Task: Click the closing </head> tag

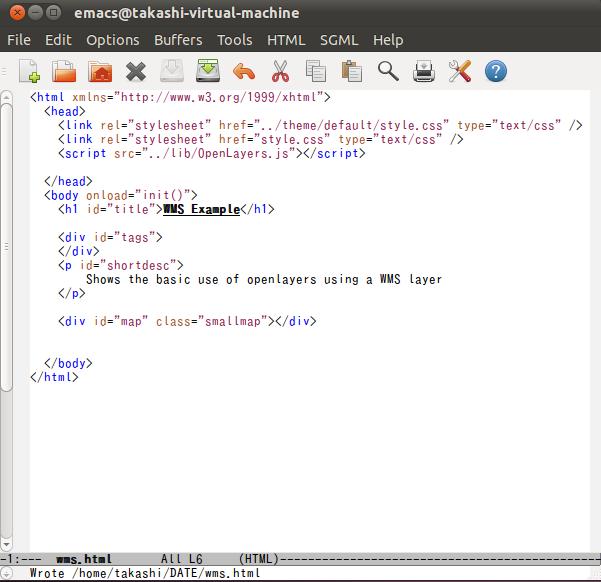Action: click(x=68, y=181)
